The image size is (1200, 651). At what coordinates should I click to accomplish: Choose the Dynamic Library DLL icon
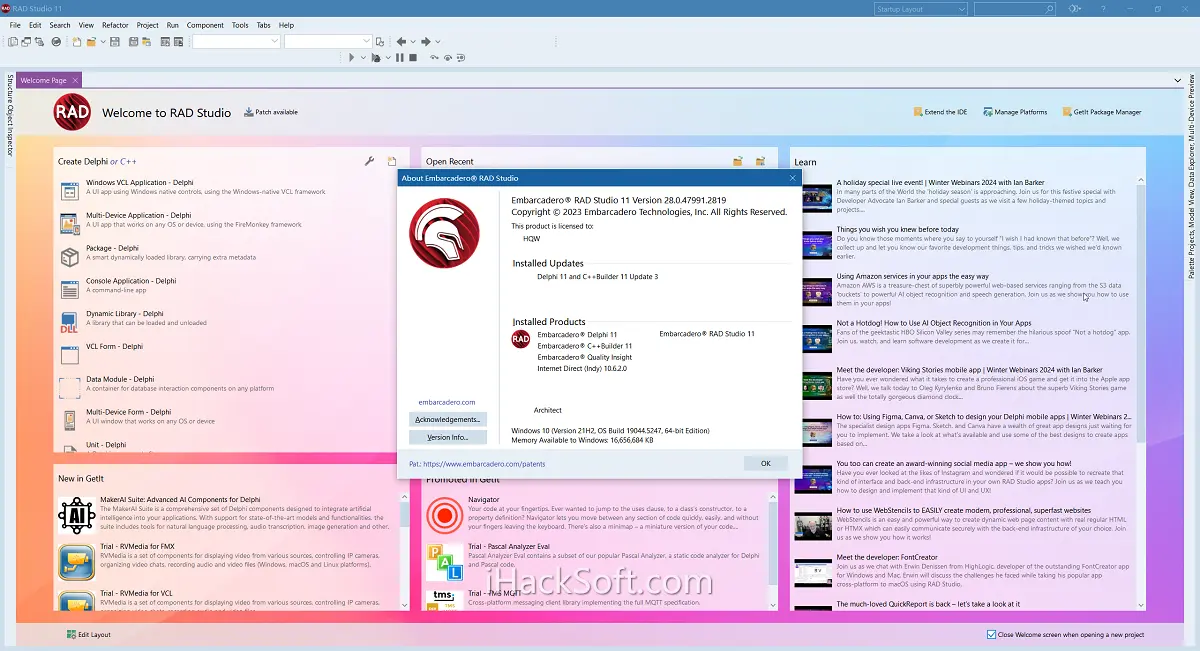click(x=69, y=322)
